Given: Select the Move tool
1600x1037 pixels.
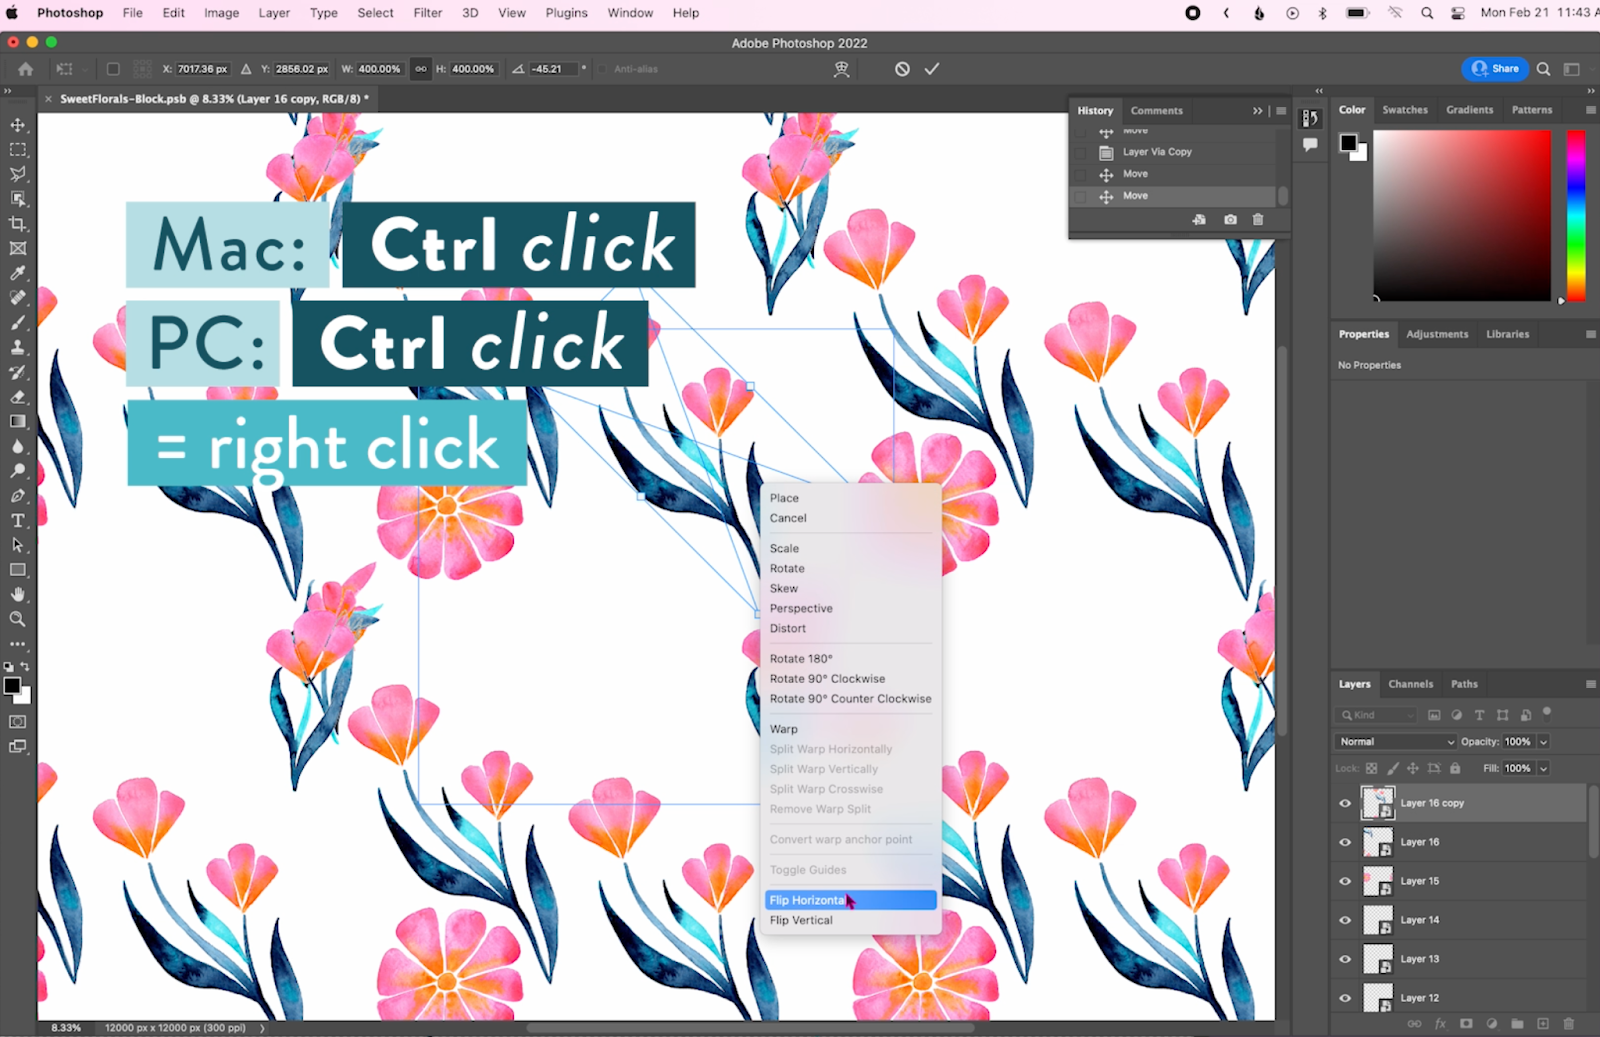Looking at the screenshot, I should point(16,125).
